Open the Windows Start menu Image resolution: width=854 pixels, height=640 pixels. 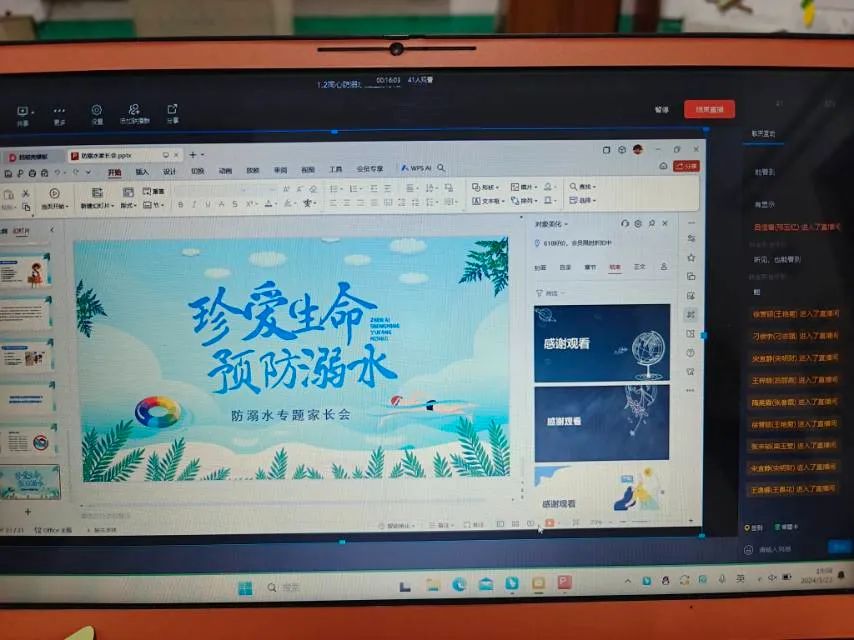tap(245, 588)
